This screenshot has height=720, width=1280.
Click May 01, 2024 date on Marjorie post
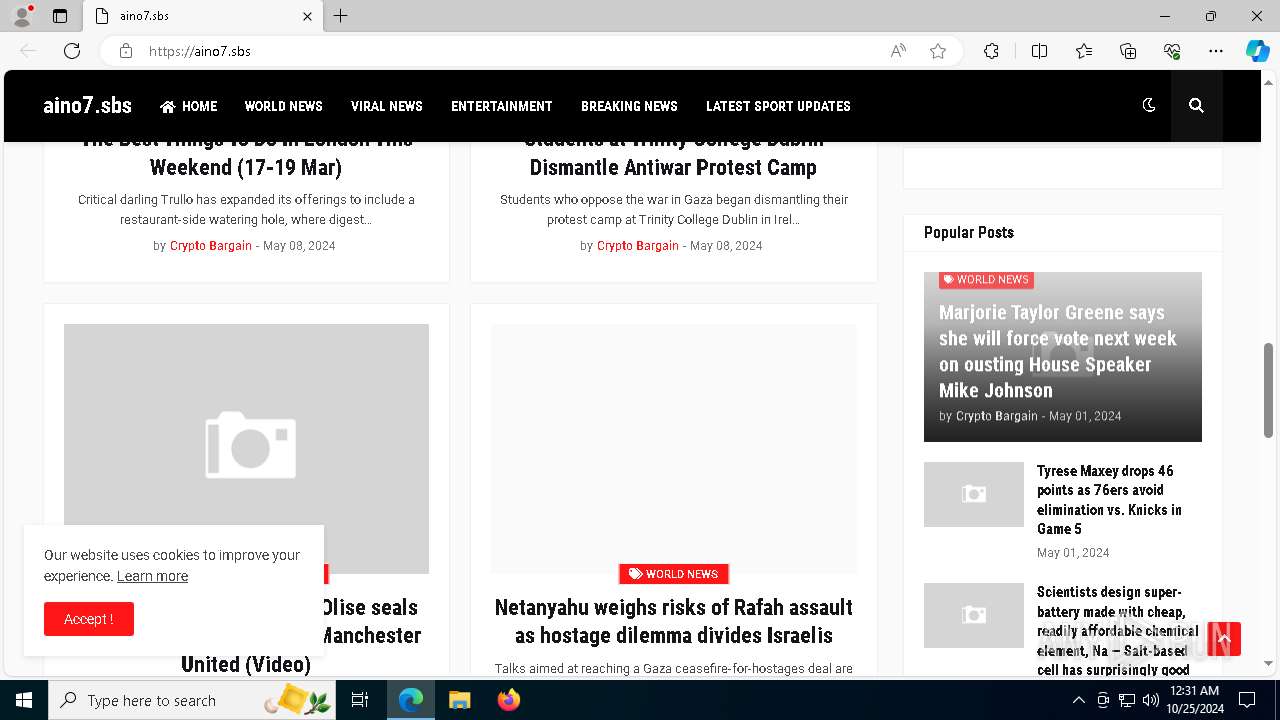point(1085,416)
